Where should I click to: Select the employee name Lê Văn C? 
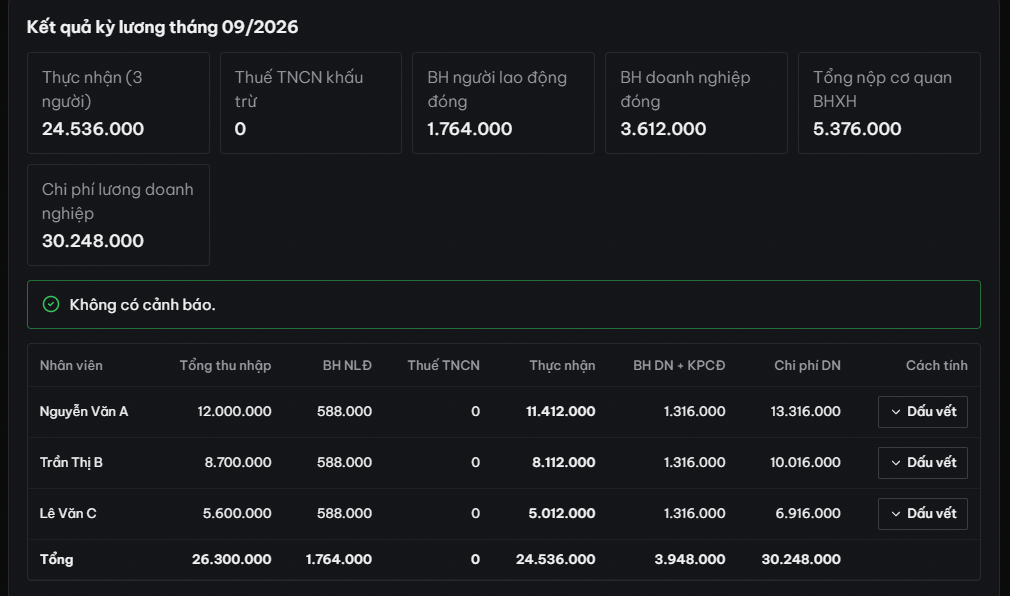68,513
